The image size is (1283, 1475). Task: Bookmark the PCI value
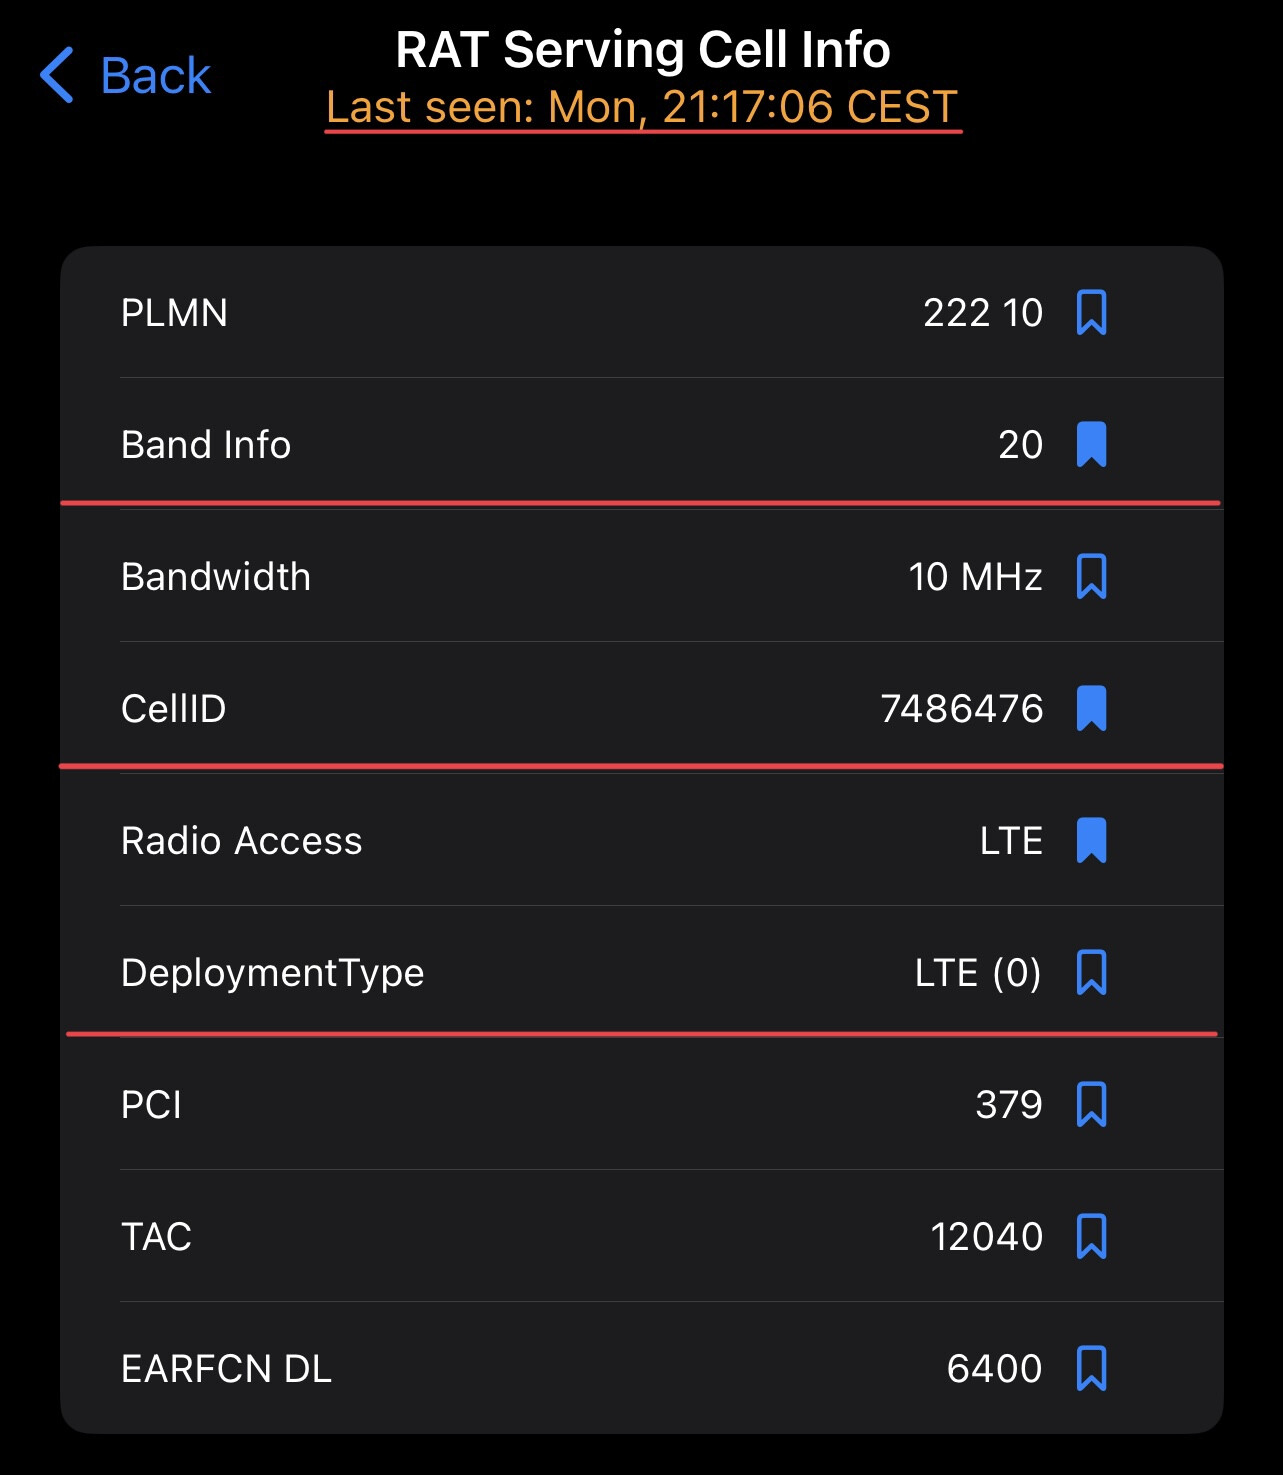pyautogui.click(x=1091, y=1105)
